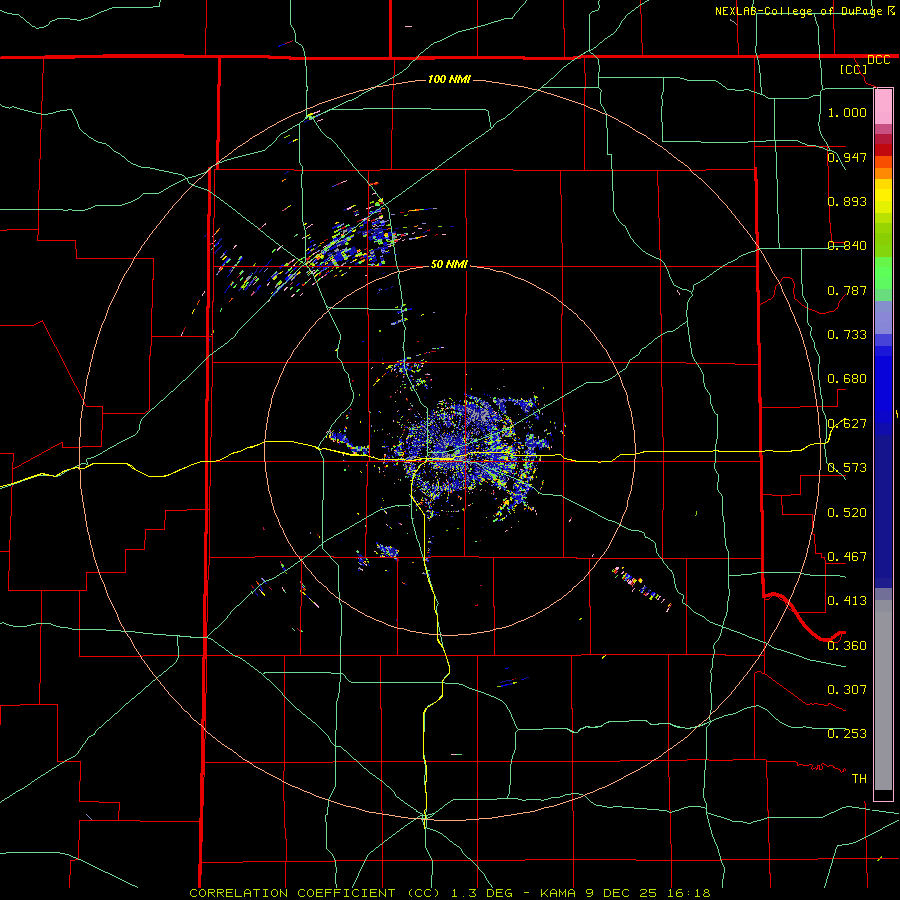Click the 0.307 legend value
This screenshot has height=900, width=900.
click(x=847, y=689)
